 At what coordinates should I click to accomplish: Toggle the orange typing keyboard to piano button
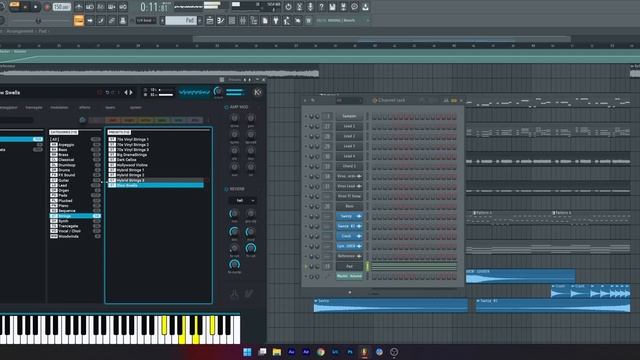point(79,20)
